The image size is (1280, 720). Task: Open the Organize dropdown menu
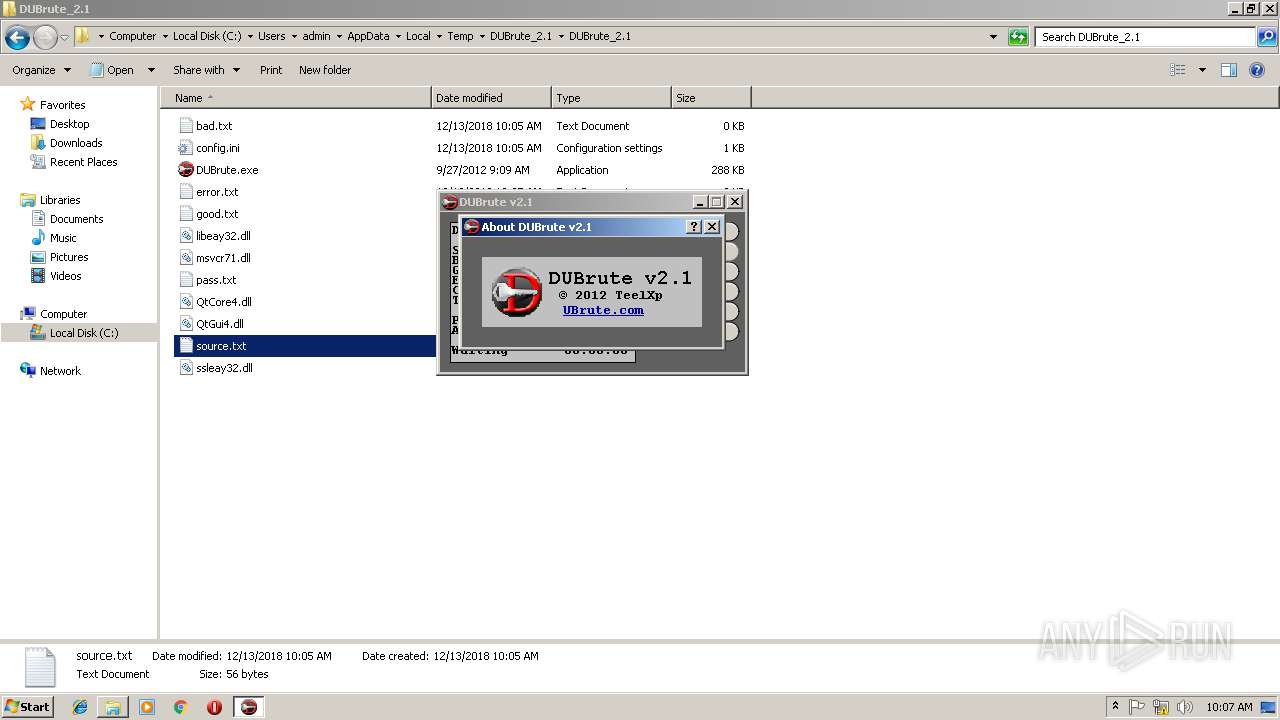click(x=41, y=70)
